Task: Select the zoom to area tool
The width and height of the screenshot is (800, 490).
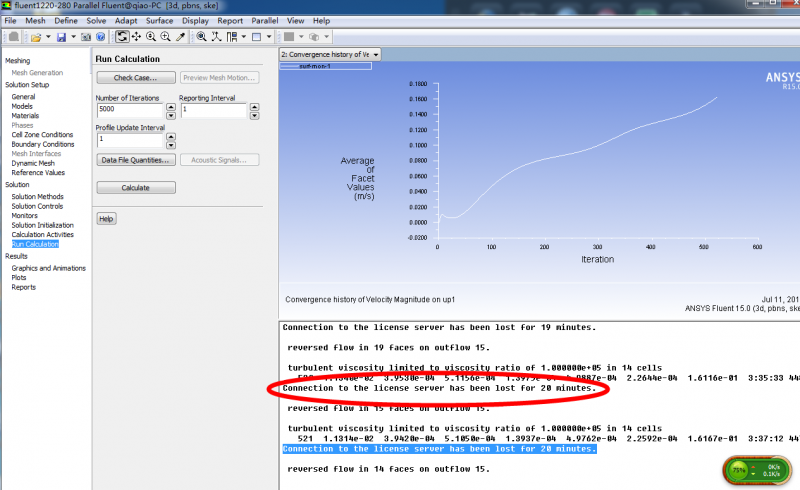Action: [x=165, y=37]
